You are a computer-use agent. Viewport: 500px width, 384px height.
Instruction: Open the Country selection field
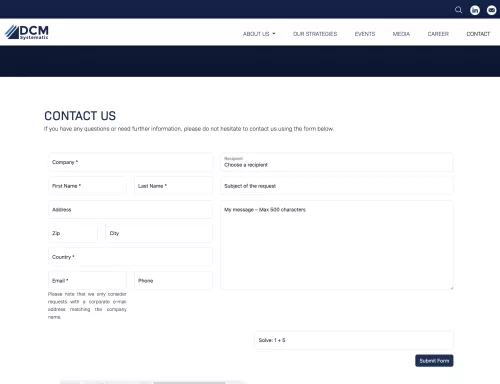[x=130, y=257]
